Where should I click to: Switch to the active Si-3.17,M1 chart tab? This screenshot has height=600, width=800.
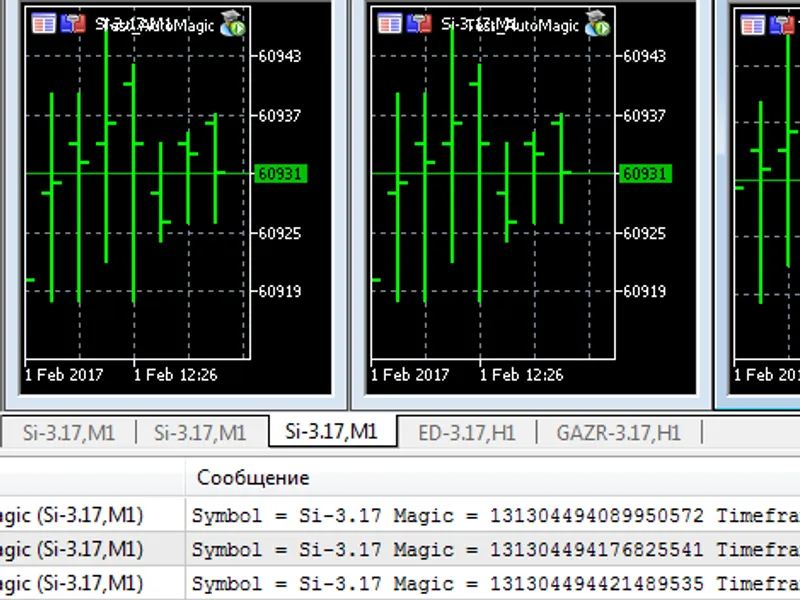[x=332, y=432]
